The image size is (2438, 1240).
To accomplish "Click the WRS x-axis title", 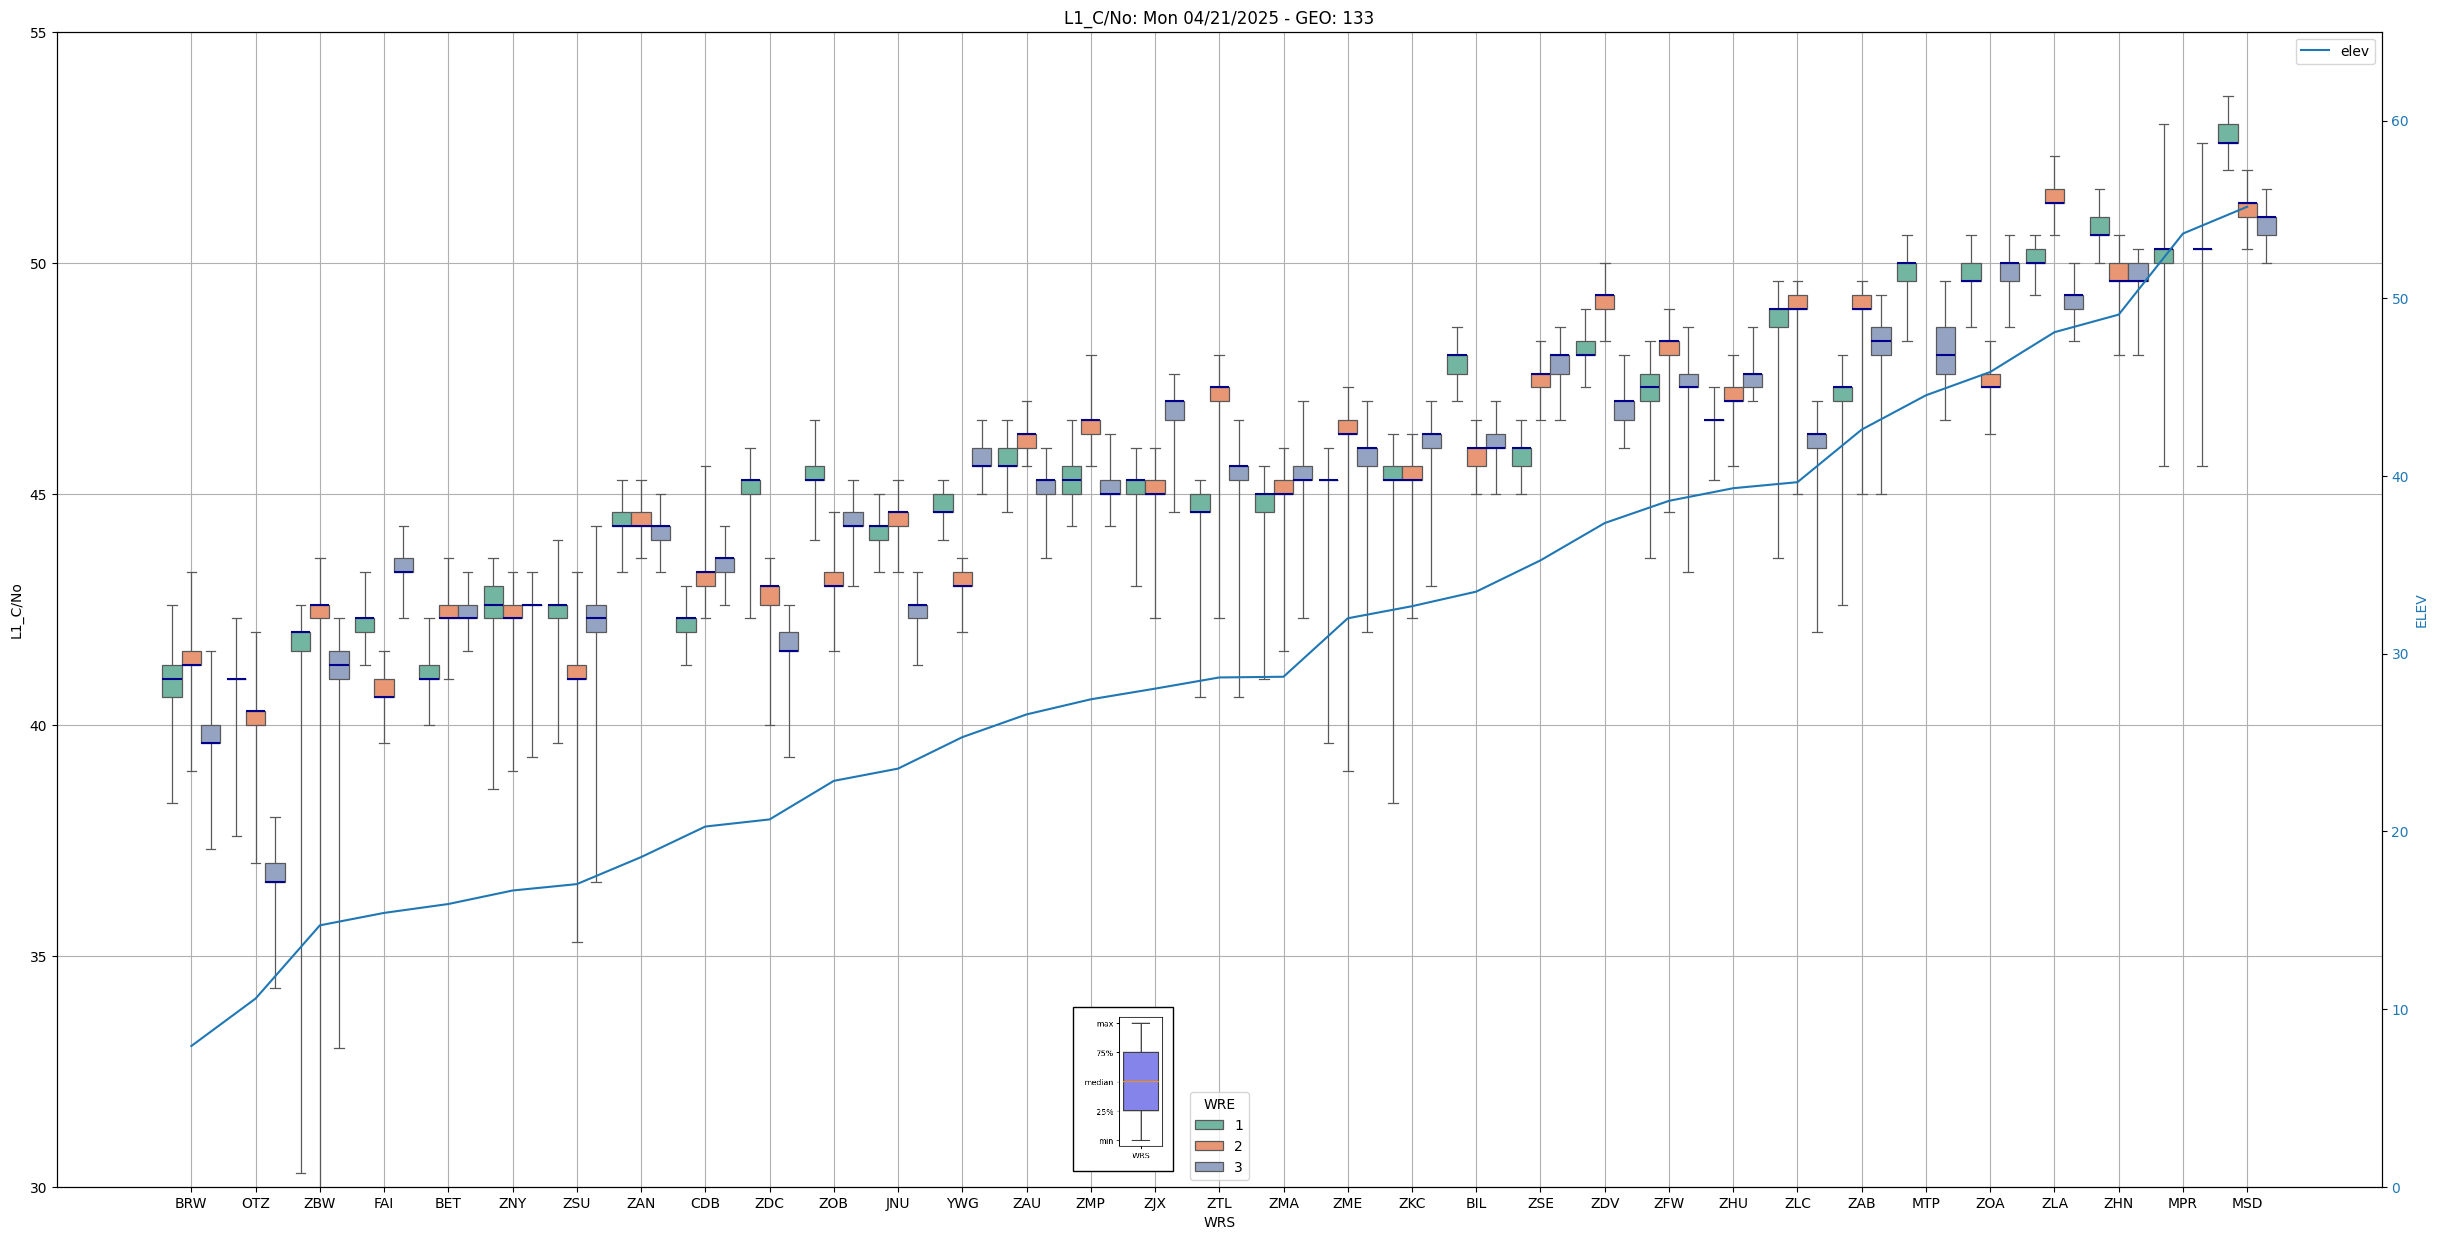I will coord(1219,1222).
